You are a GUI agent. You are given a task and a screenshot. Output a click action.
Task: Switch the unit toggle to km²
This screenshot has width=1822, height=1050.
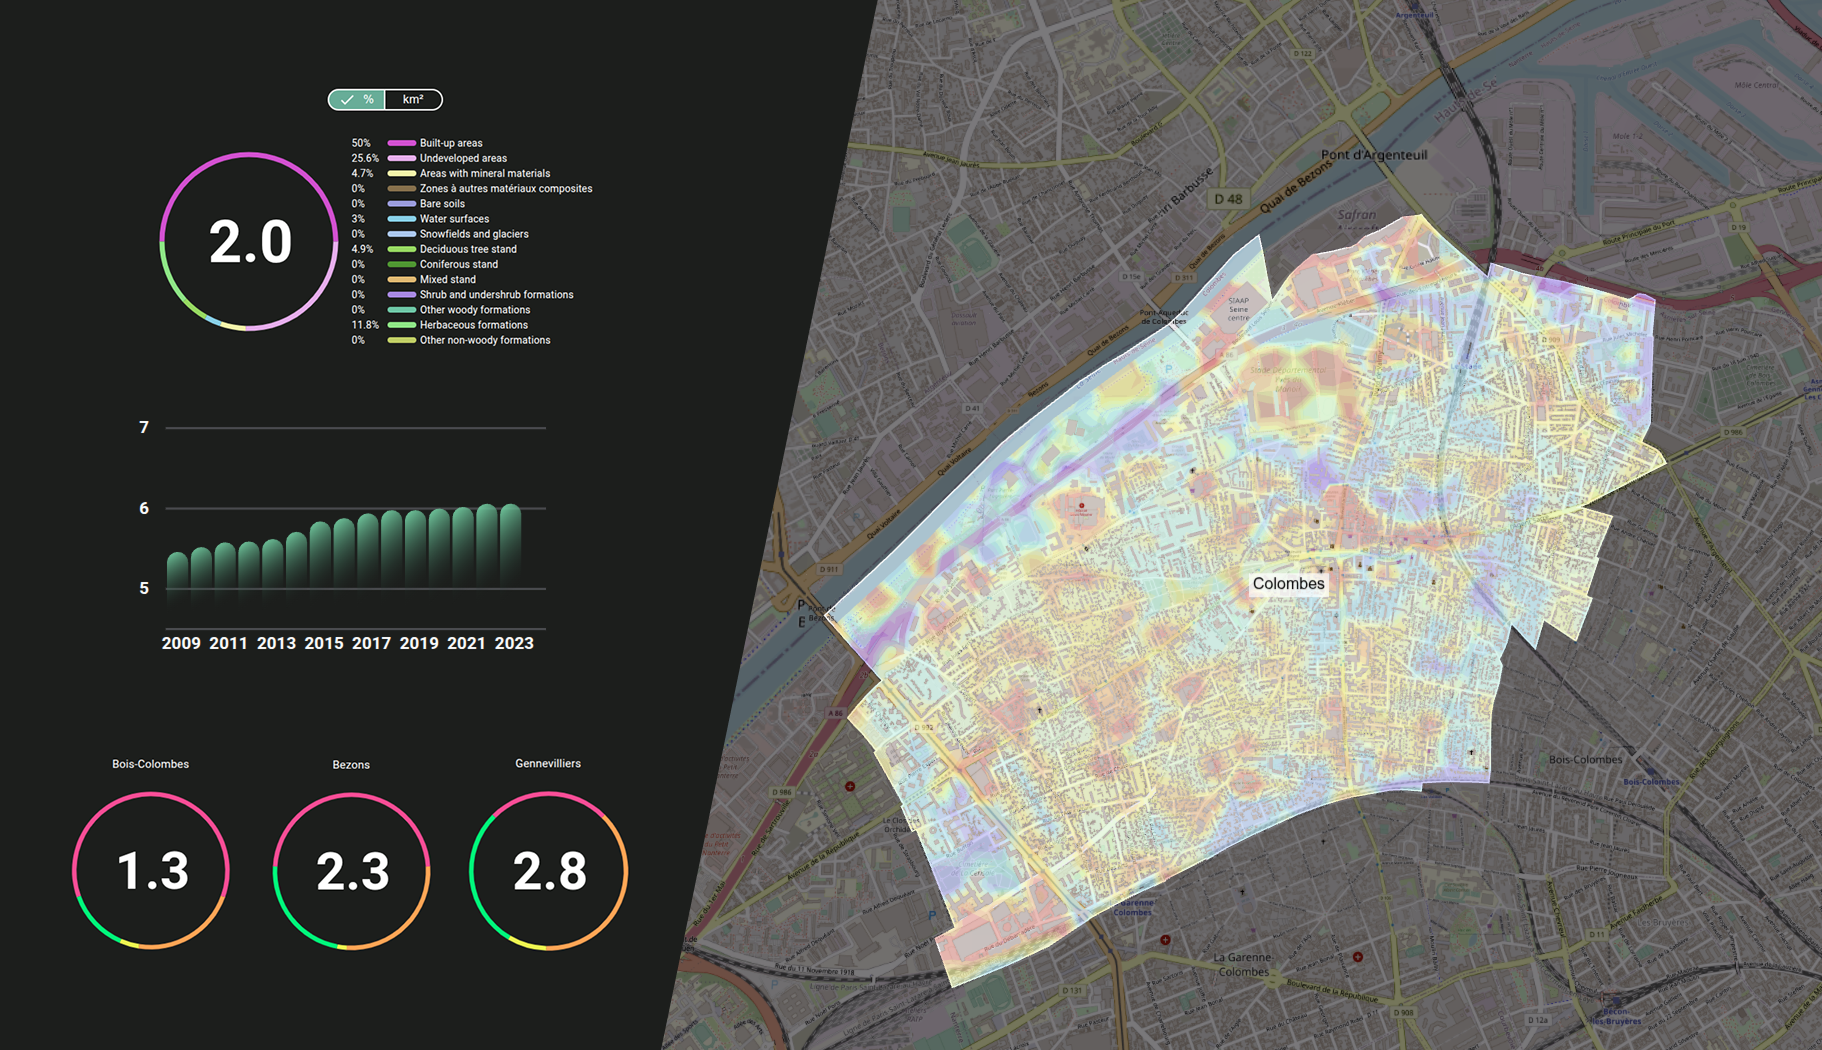(x=413, y=100)
